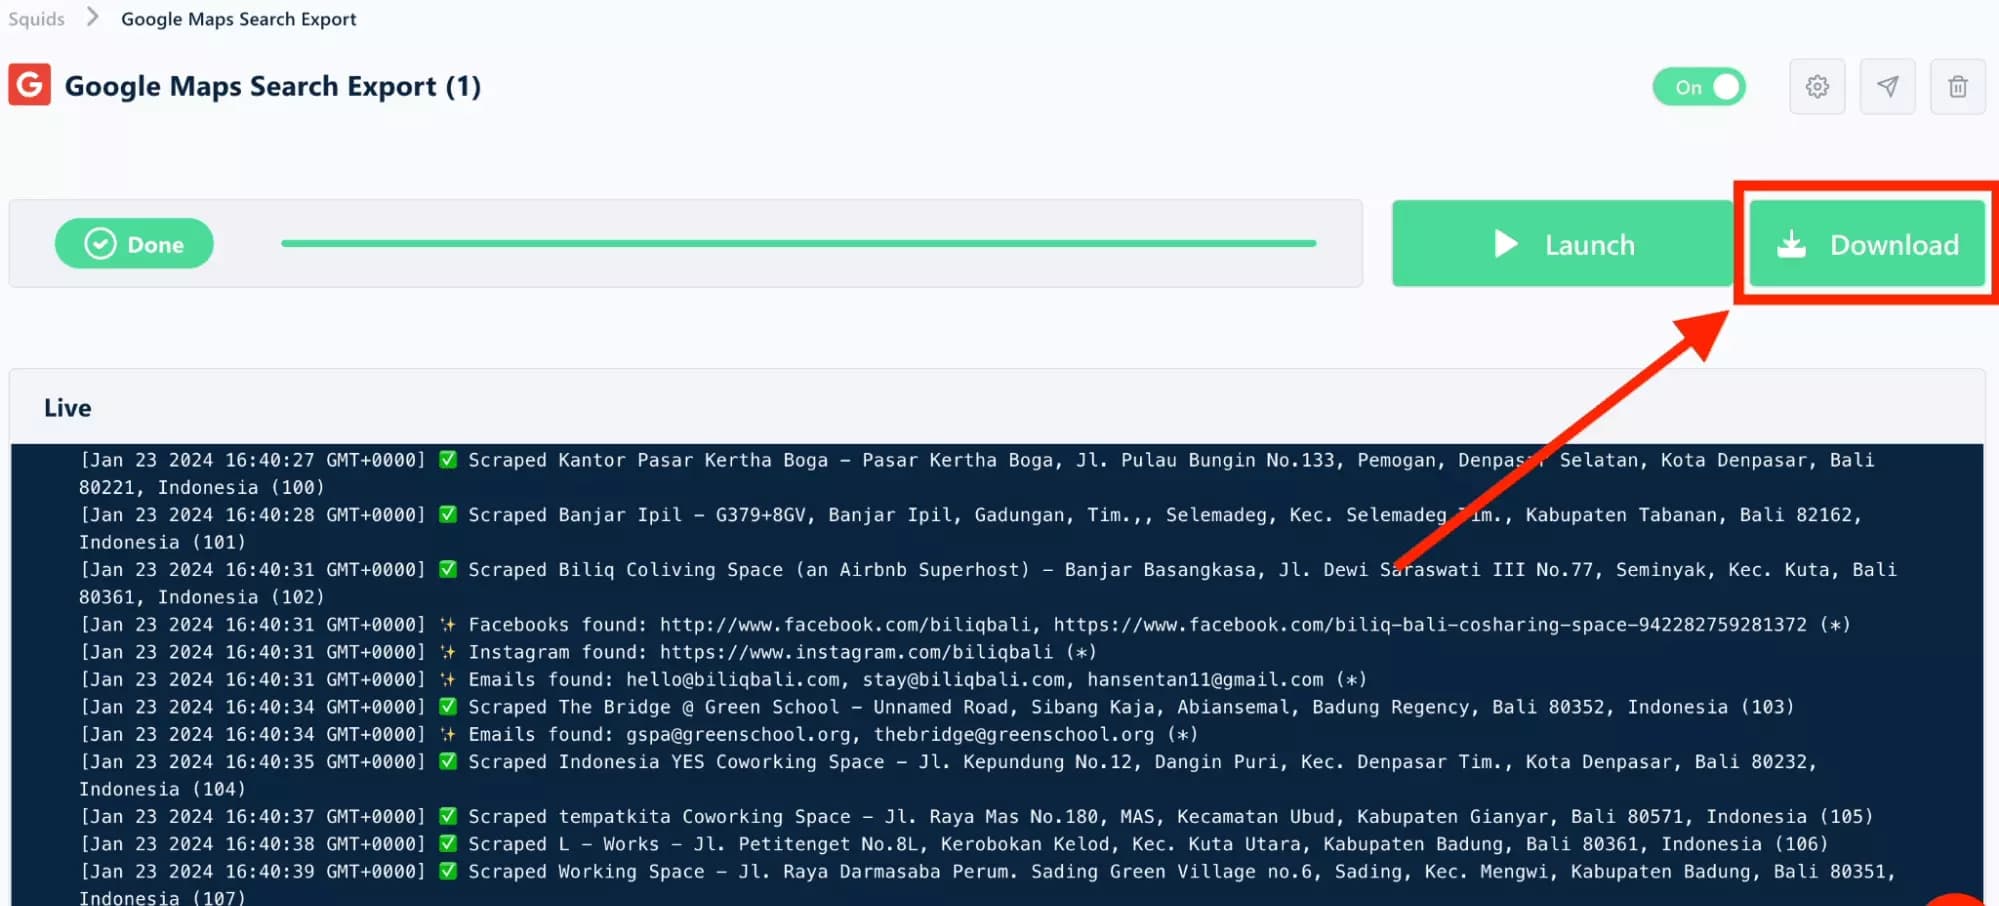
Task: Open the squid settings gear icon
Action: (x=1817, y=87)
